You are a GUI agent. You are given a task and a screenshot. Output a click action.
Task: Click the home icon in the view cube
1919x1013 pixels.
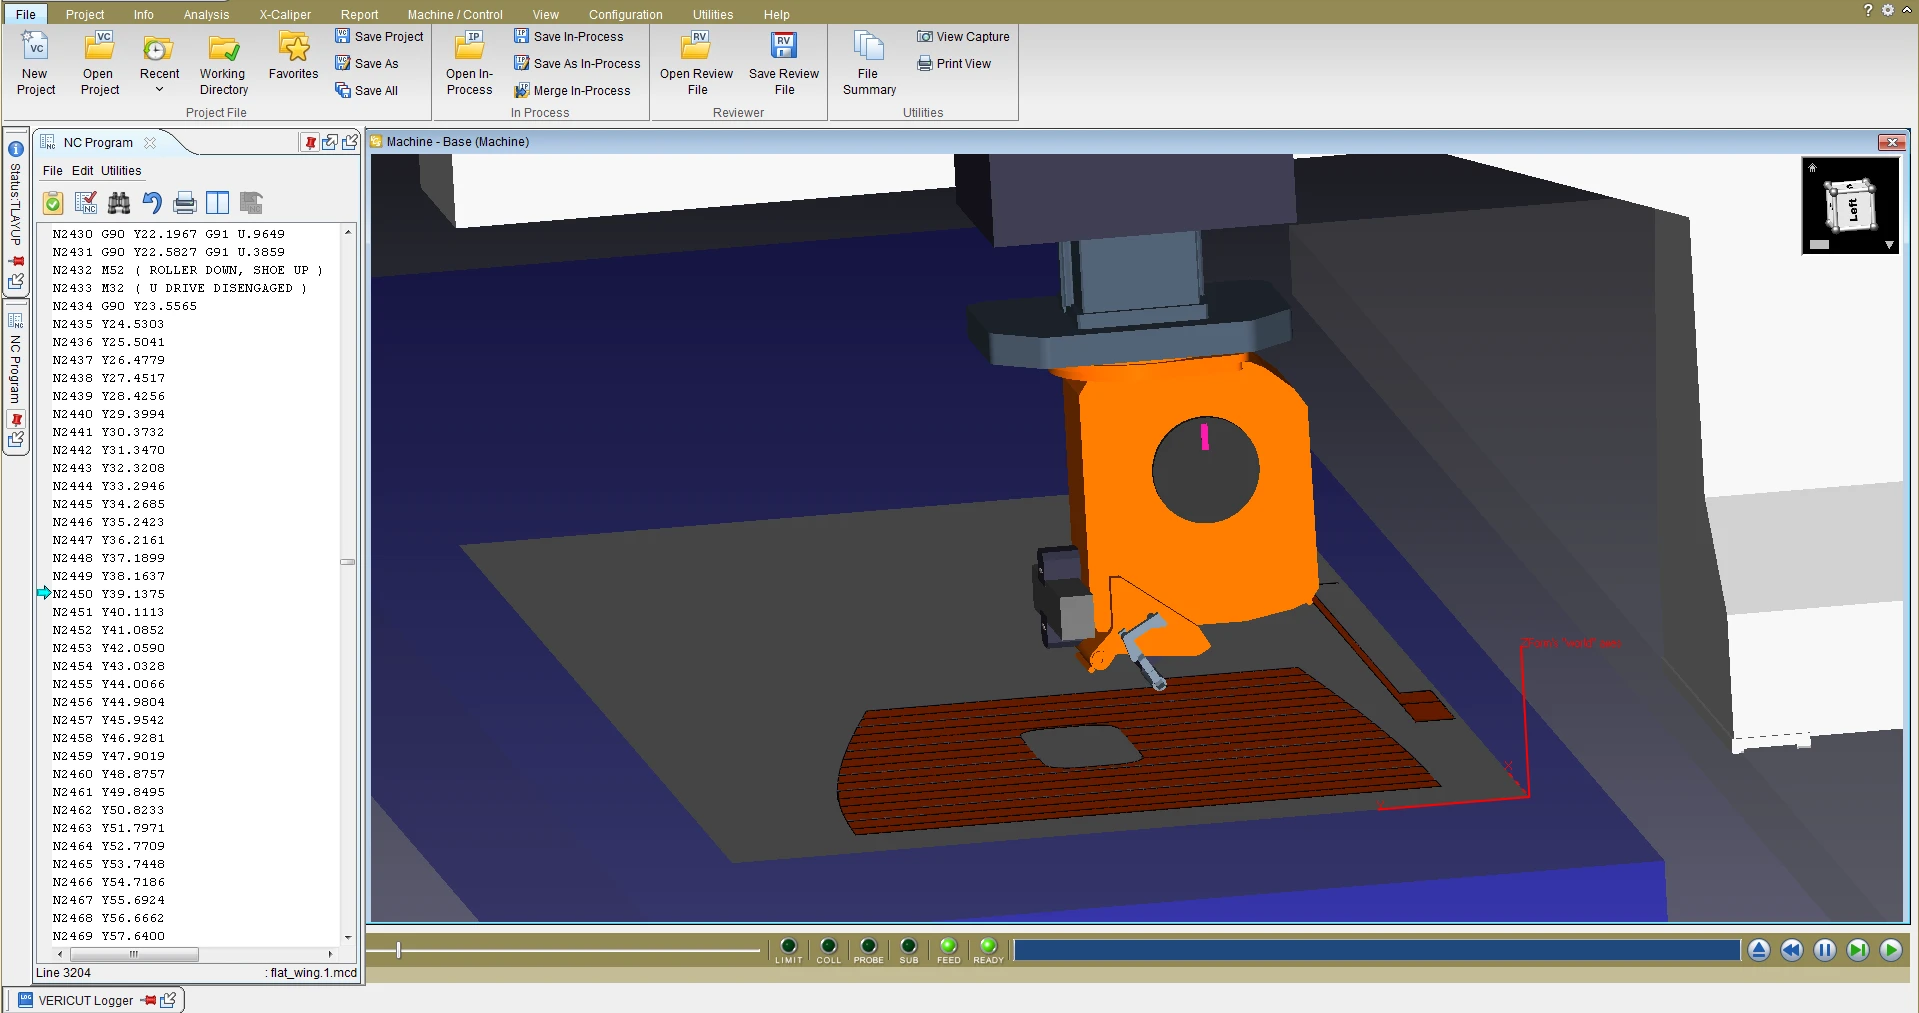click(x=1812, y=168)
